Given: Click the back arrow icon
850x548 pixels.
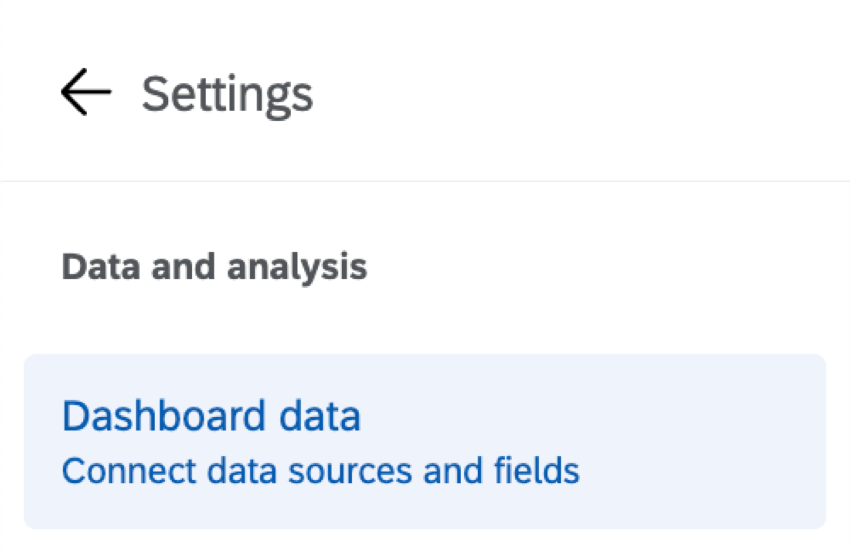Looking at the screenshot, I should (86, 94).
